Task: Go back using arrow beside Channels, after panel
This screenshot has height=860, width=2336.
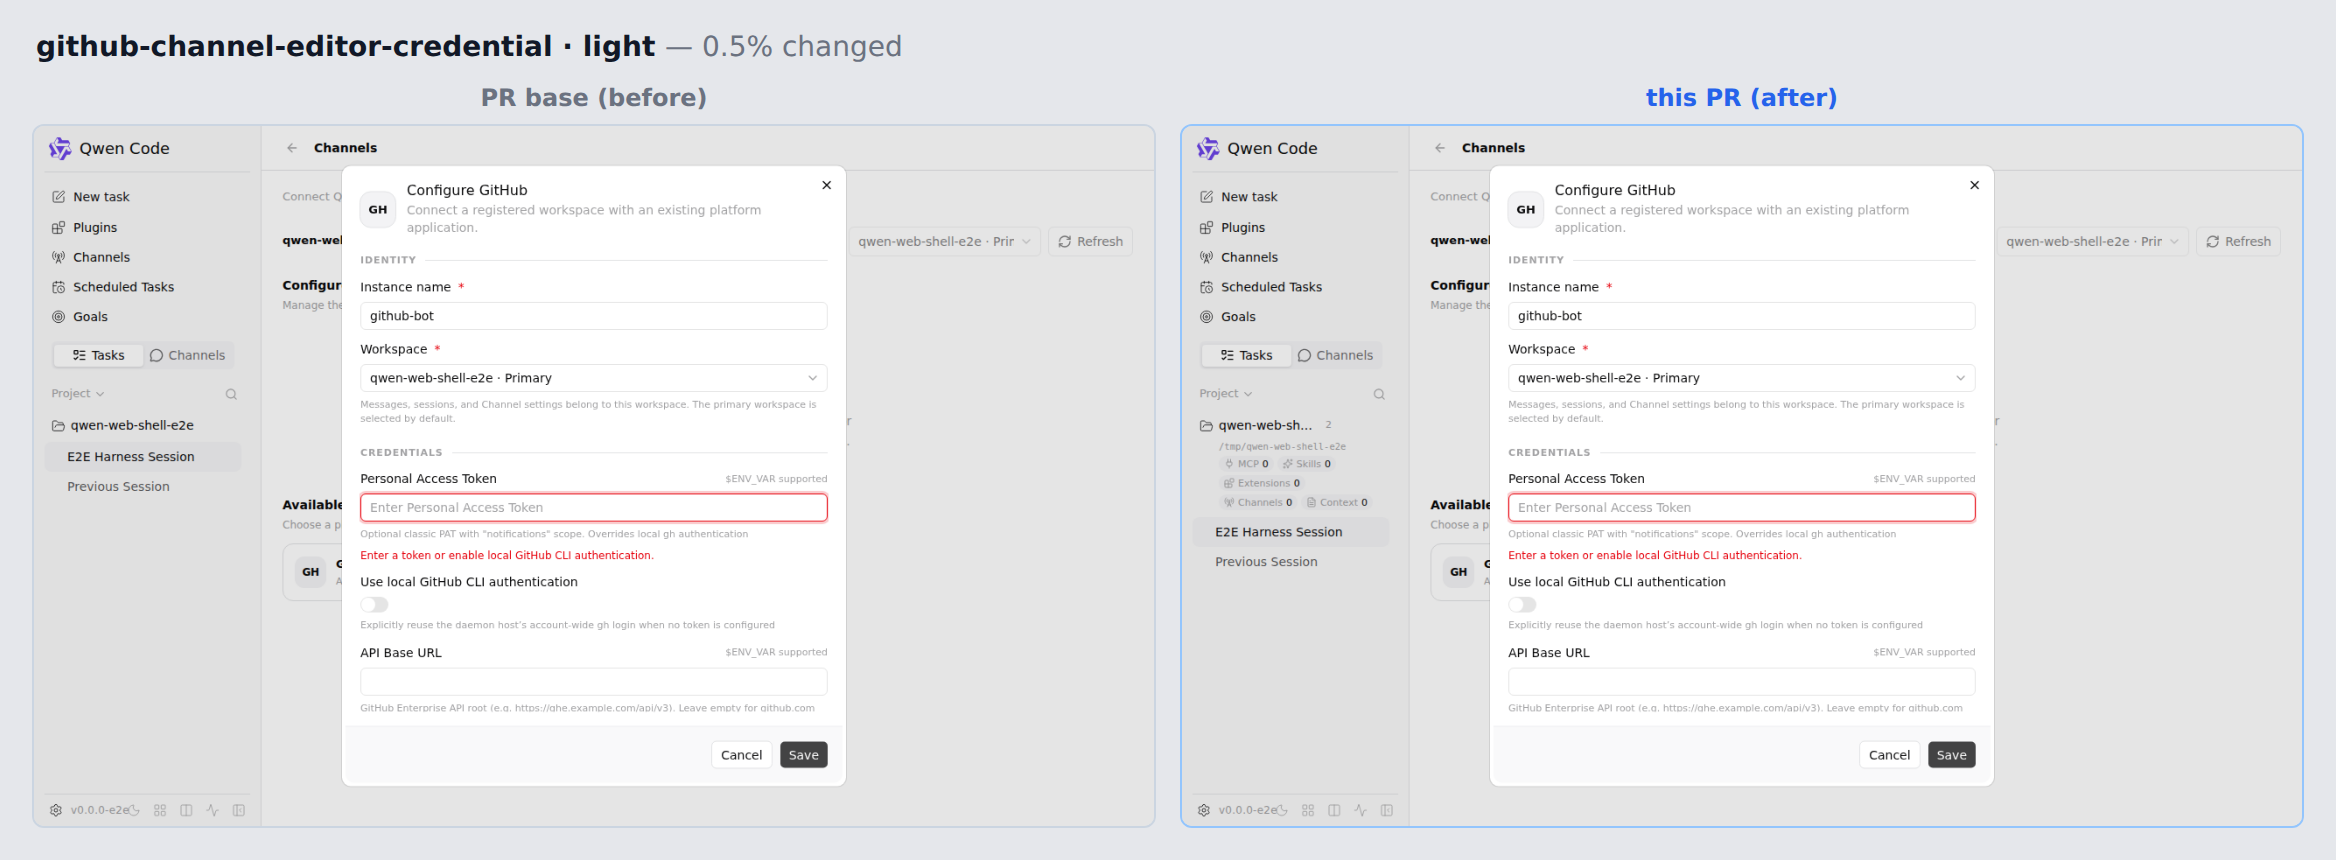Action: coord(1440,148)
